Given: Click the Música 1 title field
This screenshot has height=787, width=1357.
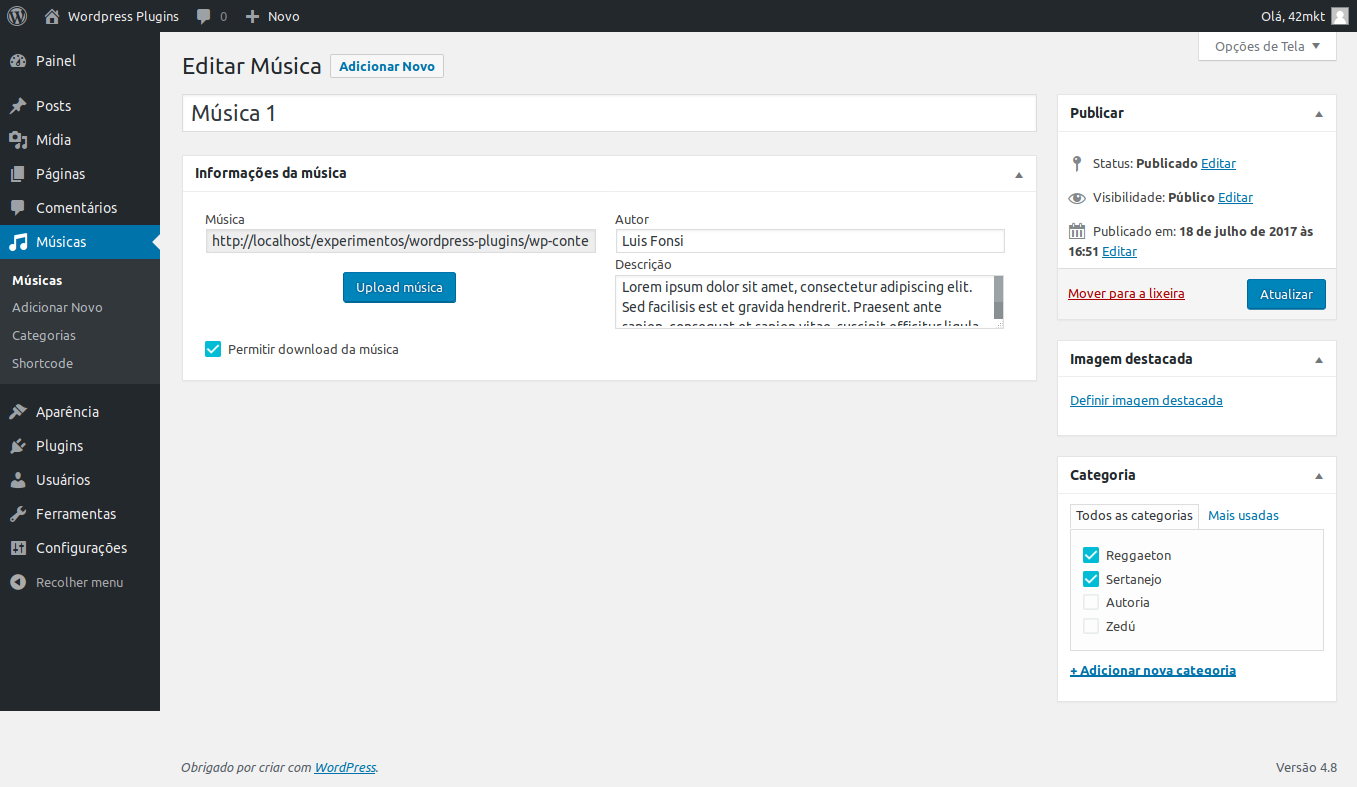Looking at the screenshot, I should click(609, 113).
